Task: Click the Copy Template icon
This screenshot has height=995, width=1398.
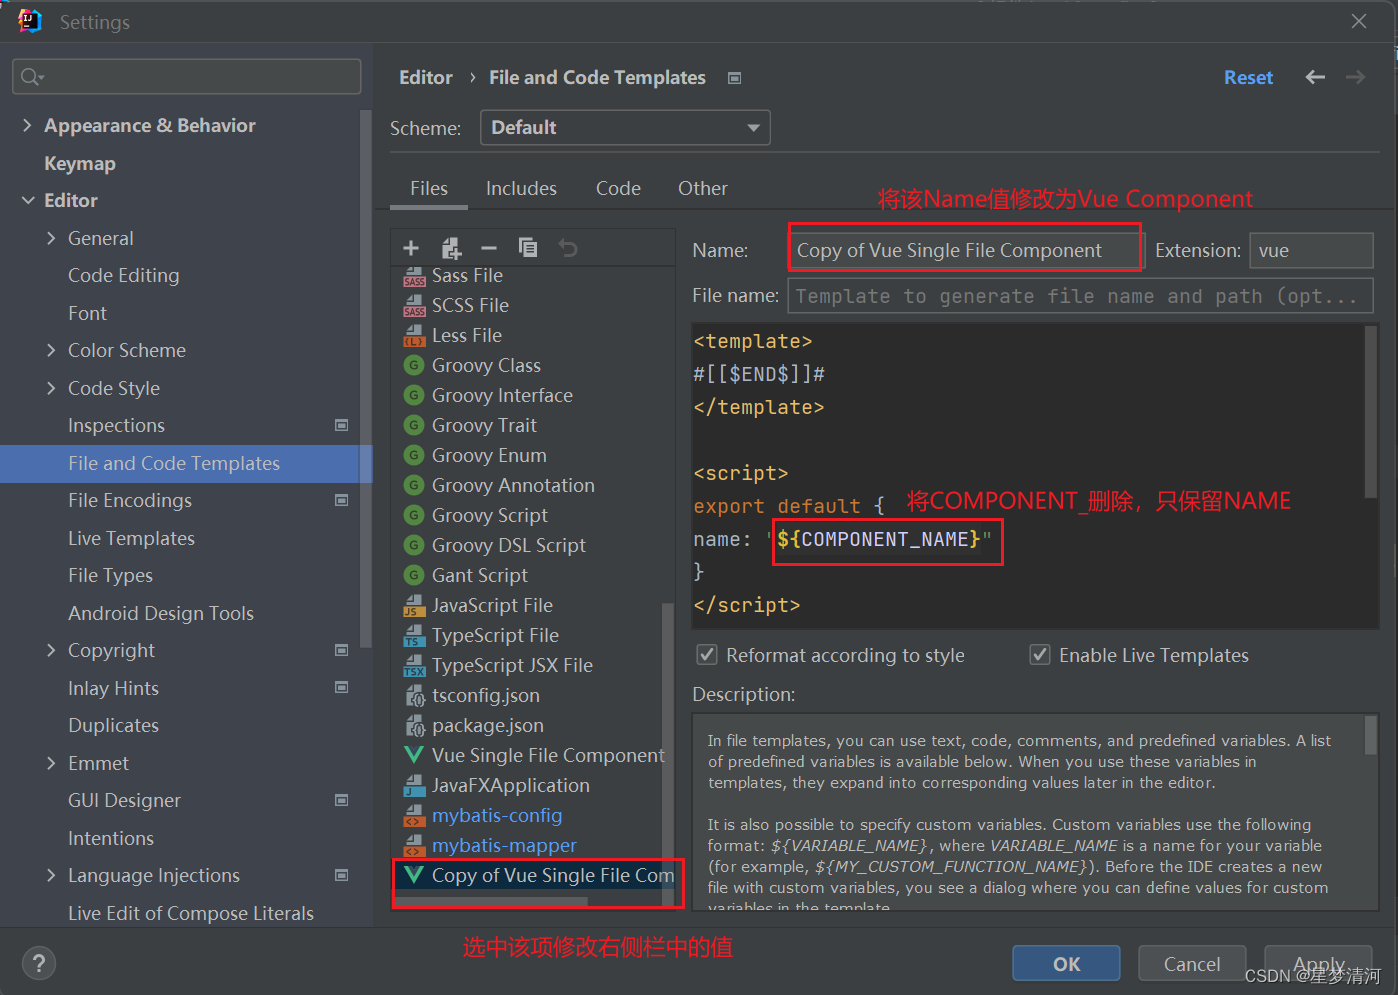Action: (528, 247)
